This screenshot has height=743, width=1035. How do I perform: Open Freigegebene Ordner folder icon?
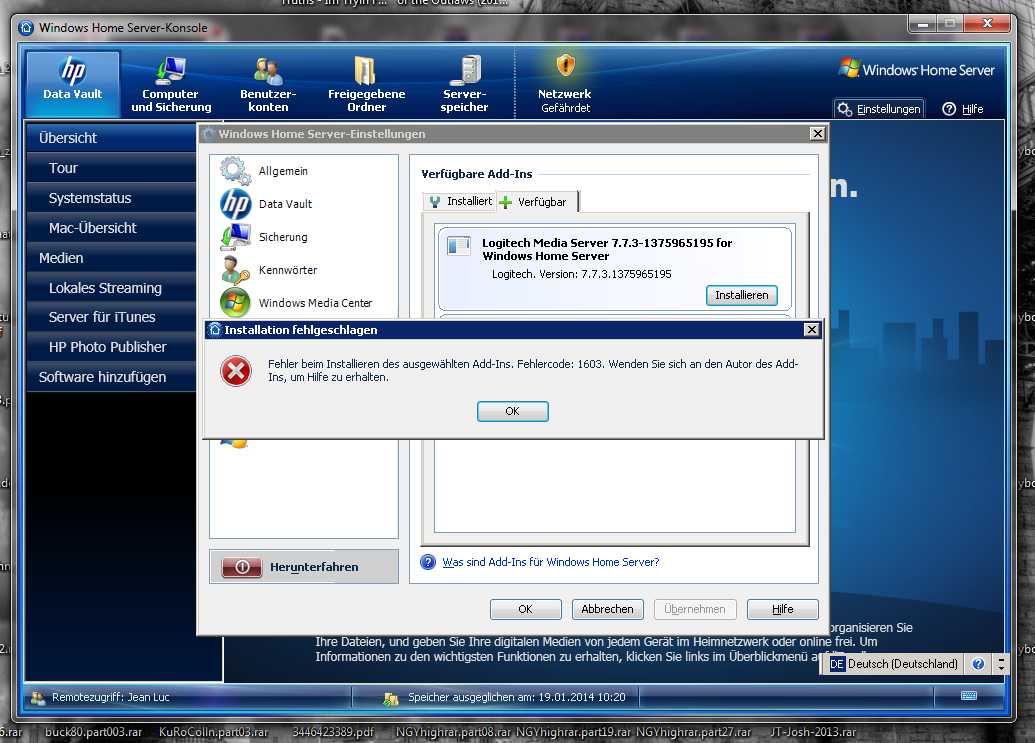[366, 84]
